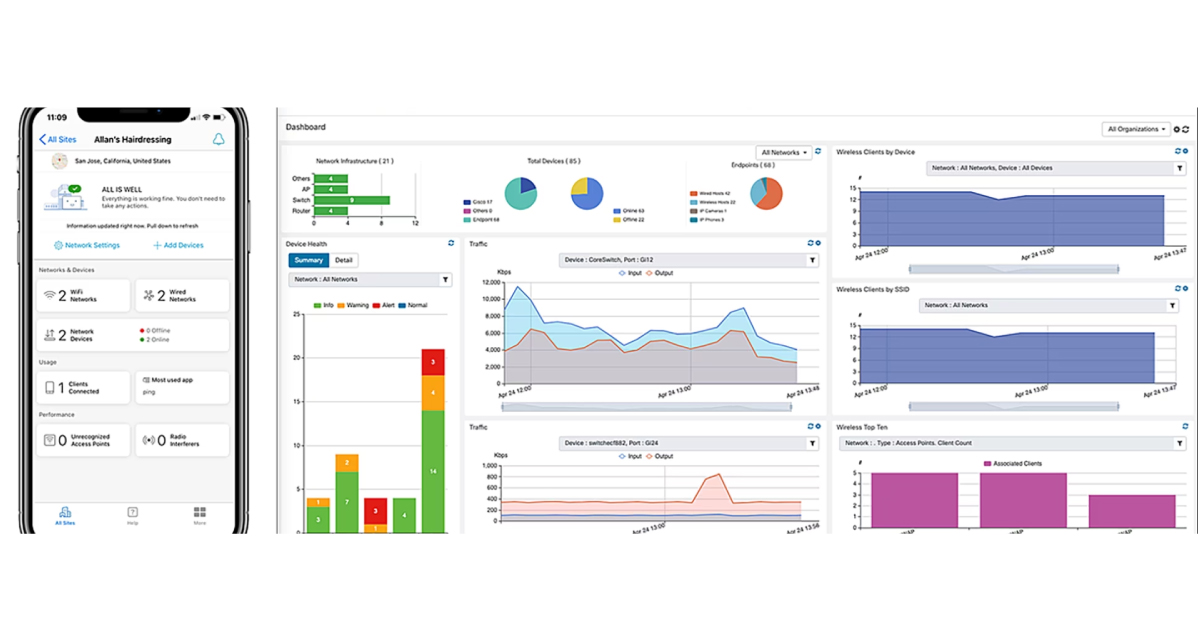Toggle the Warning legend series in Device Health

point(354,305)
